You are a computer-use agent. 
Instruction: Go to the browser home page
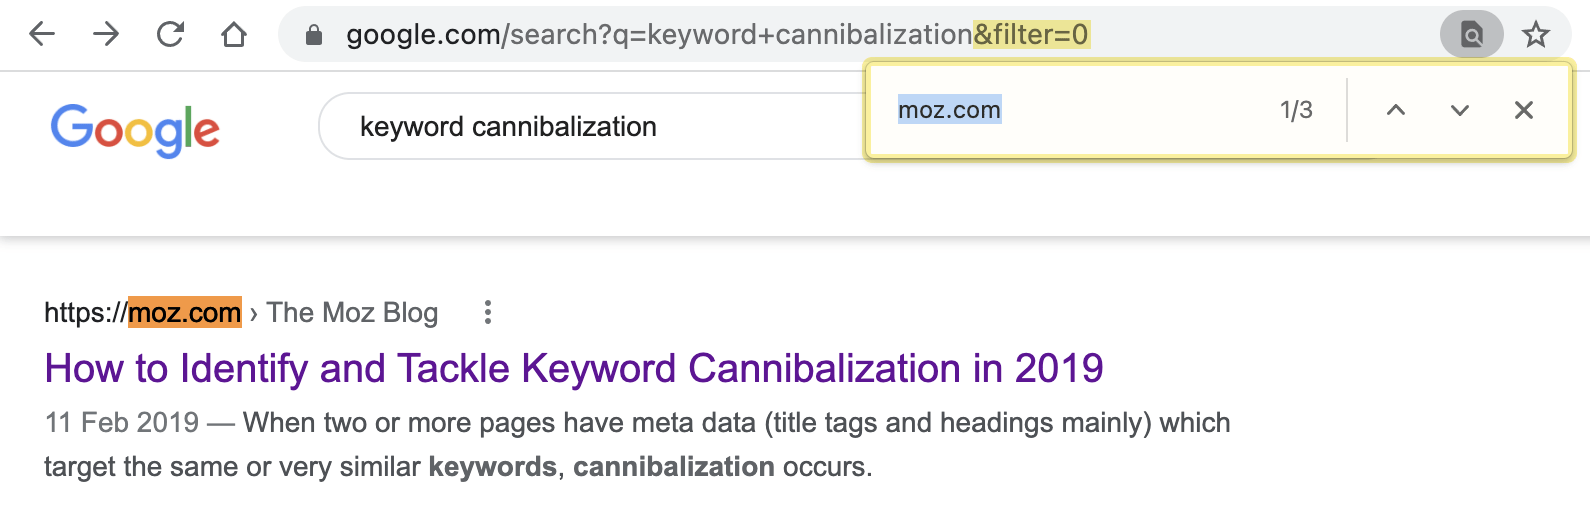point(234,35)
